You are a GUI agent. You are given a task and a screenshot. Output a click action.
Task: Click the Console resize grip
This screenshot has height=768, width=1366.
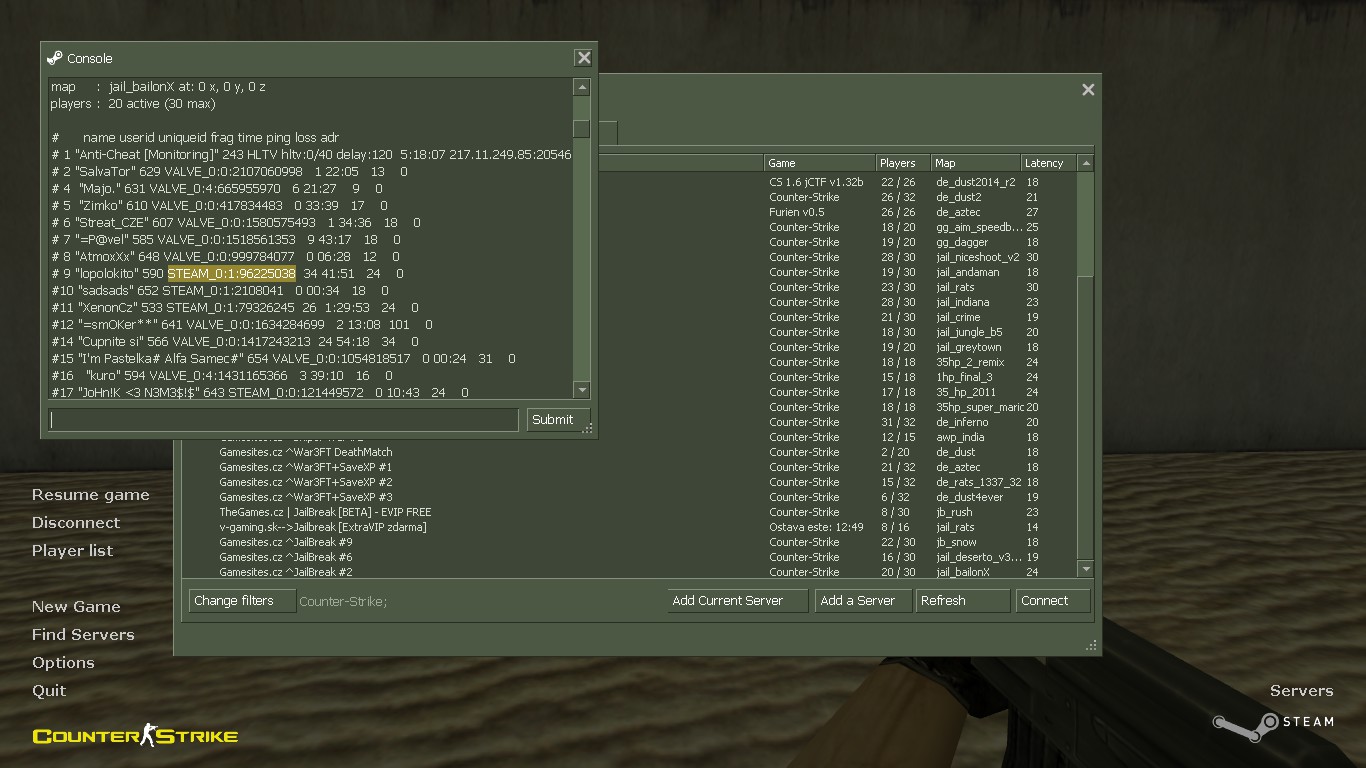(589, 429)
